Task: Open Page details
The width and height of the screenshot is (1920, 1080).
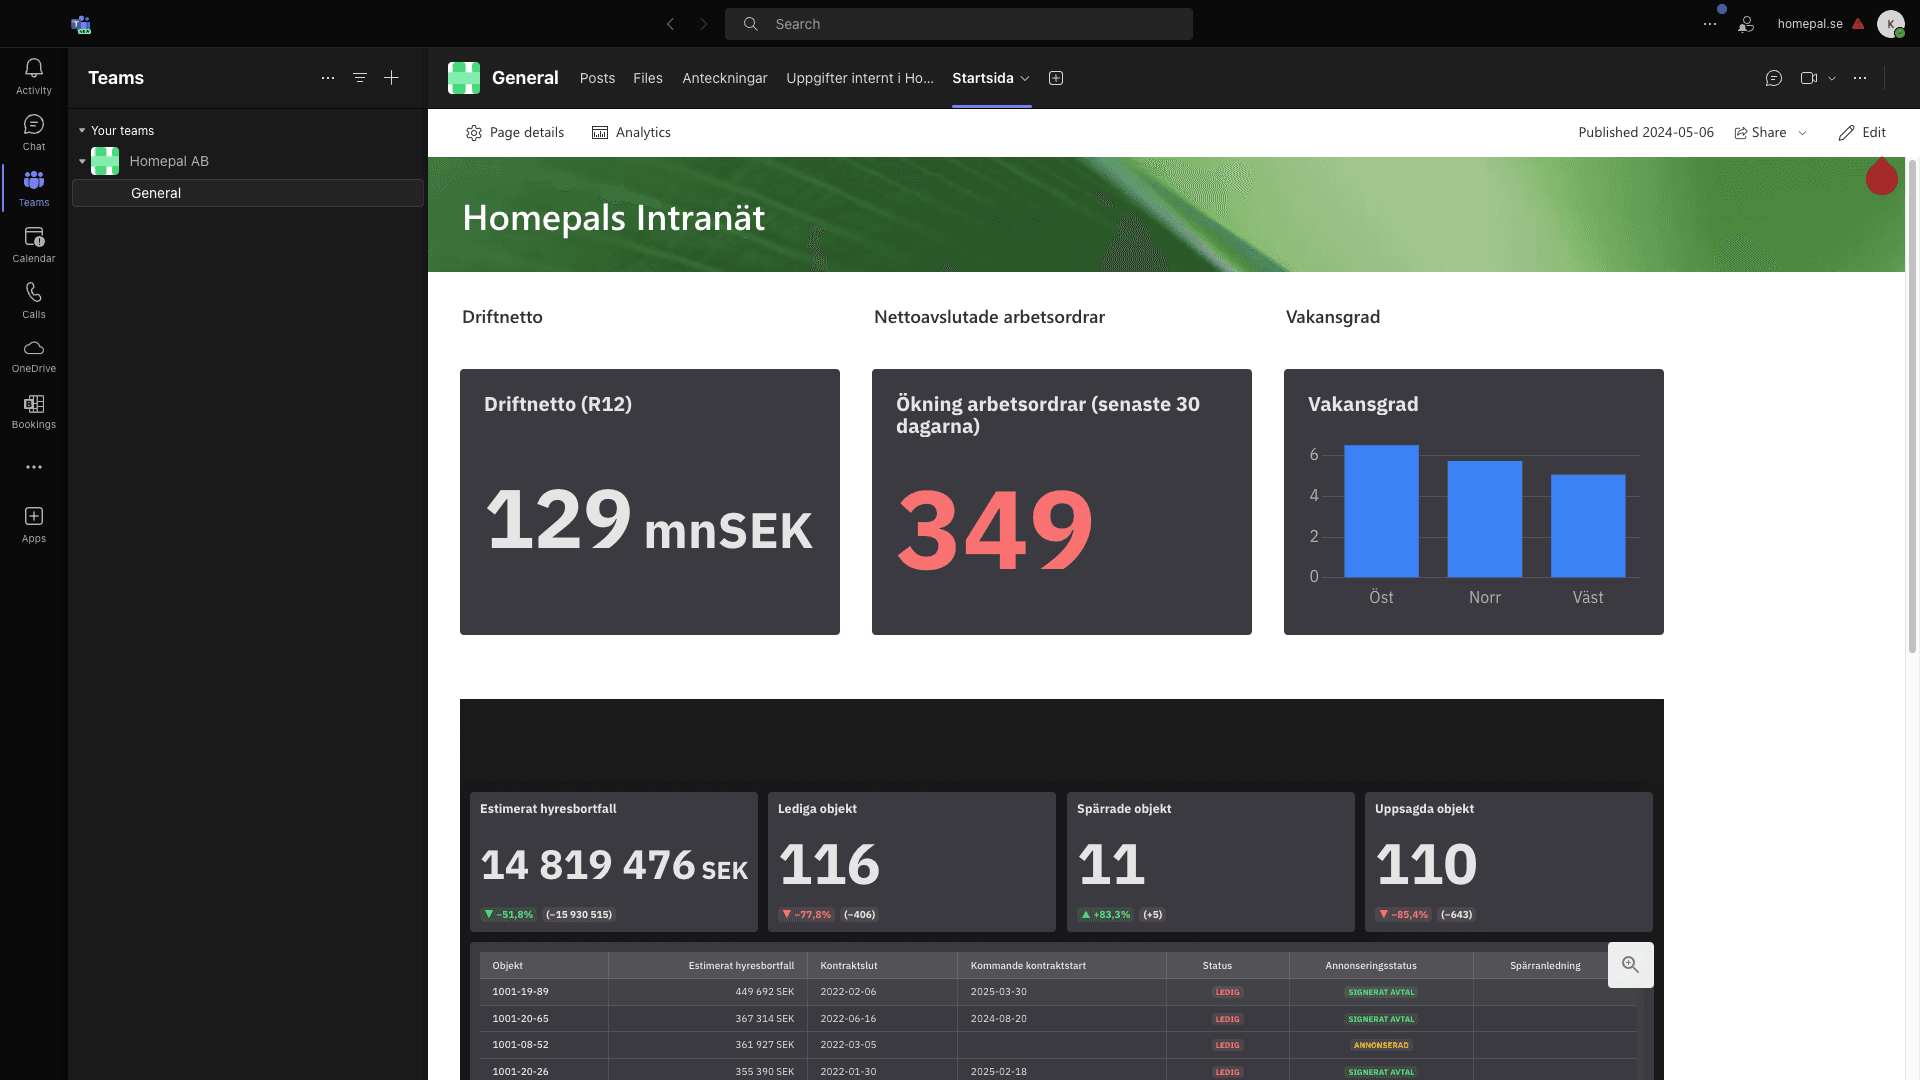Action: [x=515, y=133]
